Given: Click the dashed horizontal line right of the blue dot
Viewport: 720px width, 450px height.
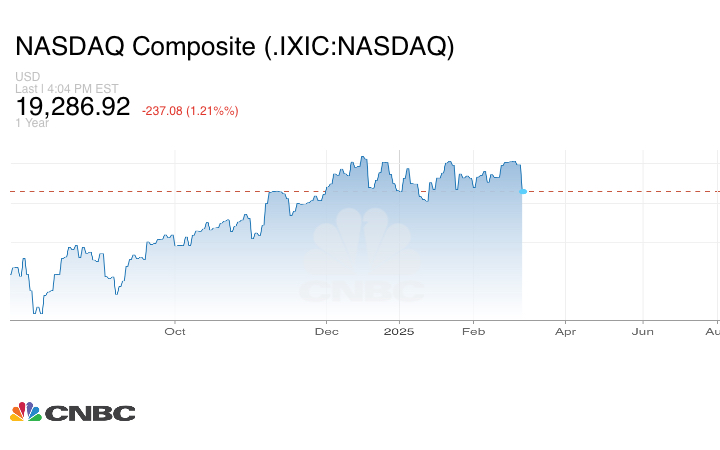Looking at the screenshot, I should click(620, 191).
